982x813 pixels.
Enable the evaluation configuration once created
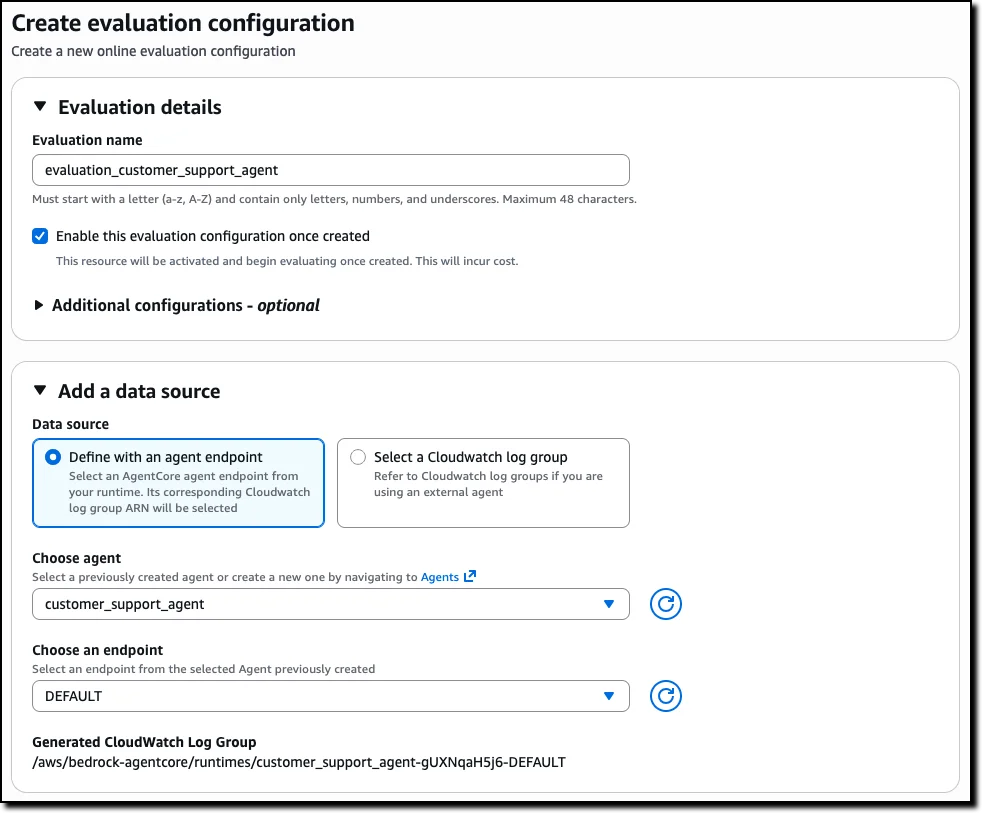click(x=40, y=236)
